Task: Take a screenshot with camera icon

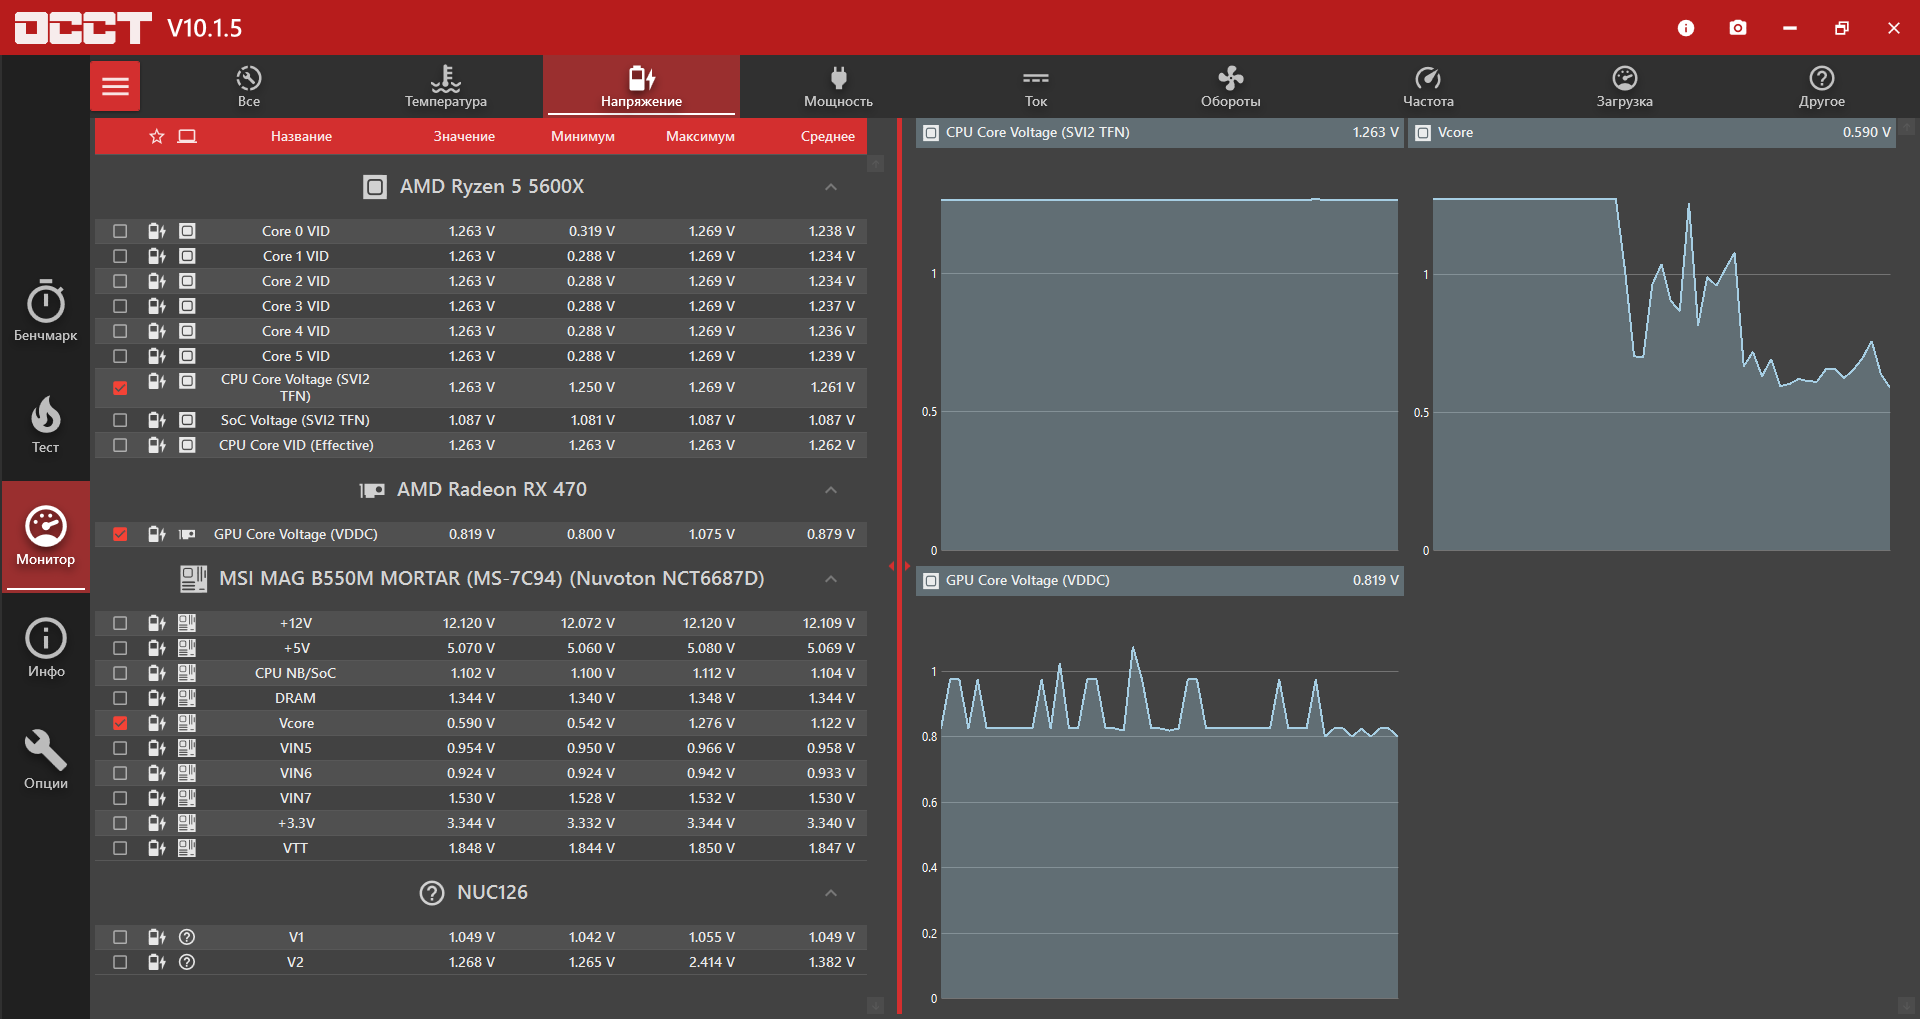Action: [1738, 28]
